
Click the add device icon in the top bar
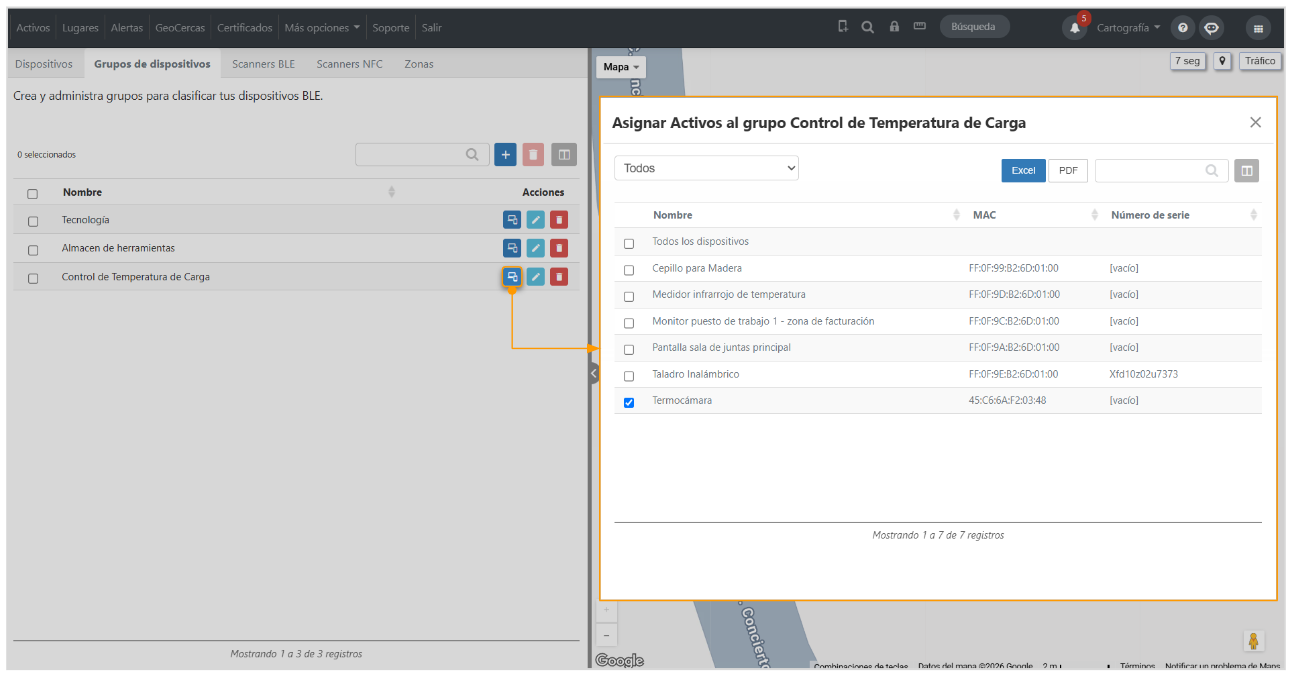click(843, 27)
